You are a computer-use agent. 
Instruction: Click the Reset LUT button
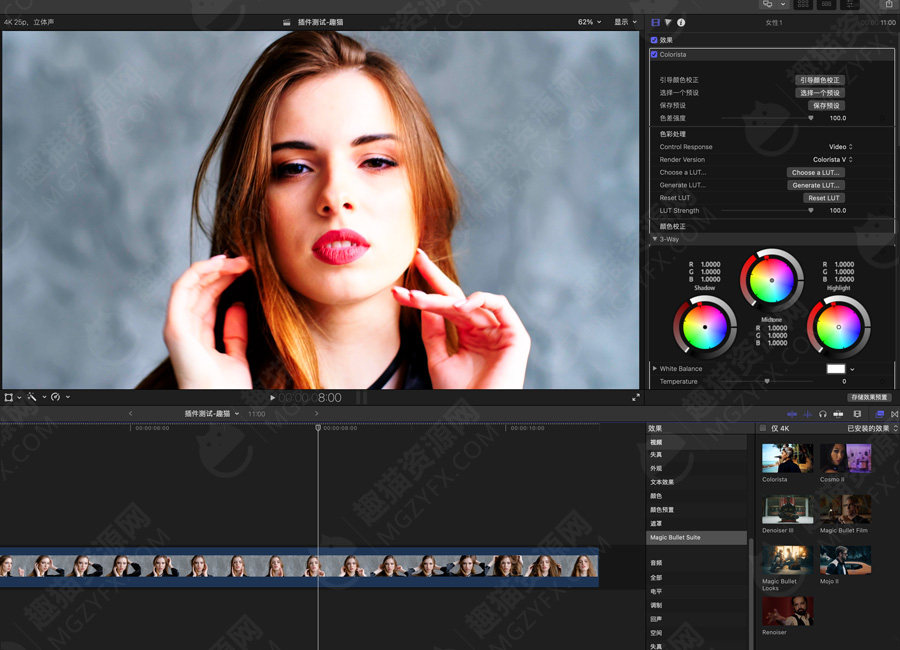(823, 198)
